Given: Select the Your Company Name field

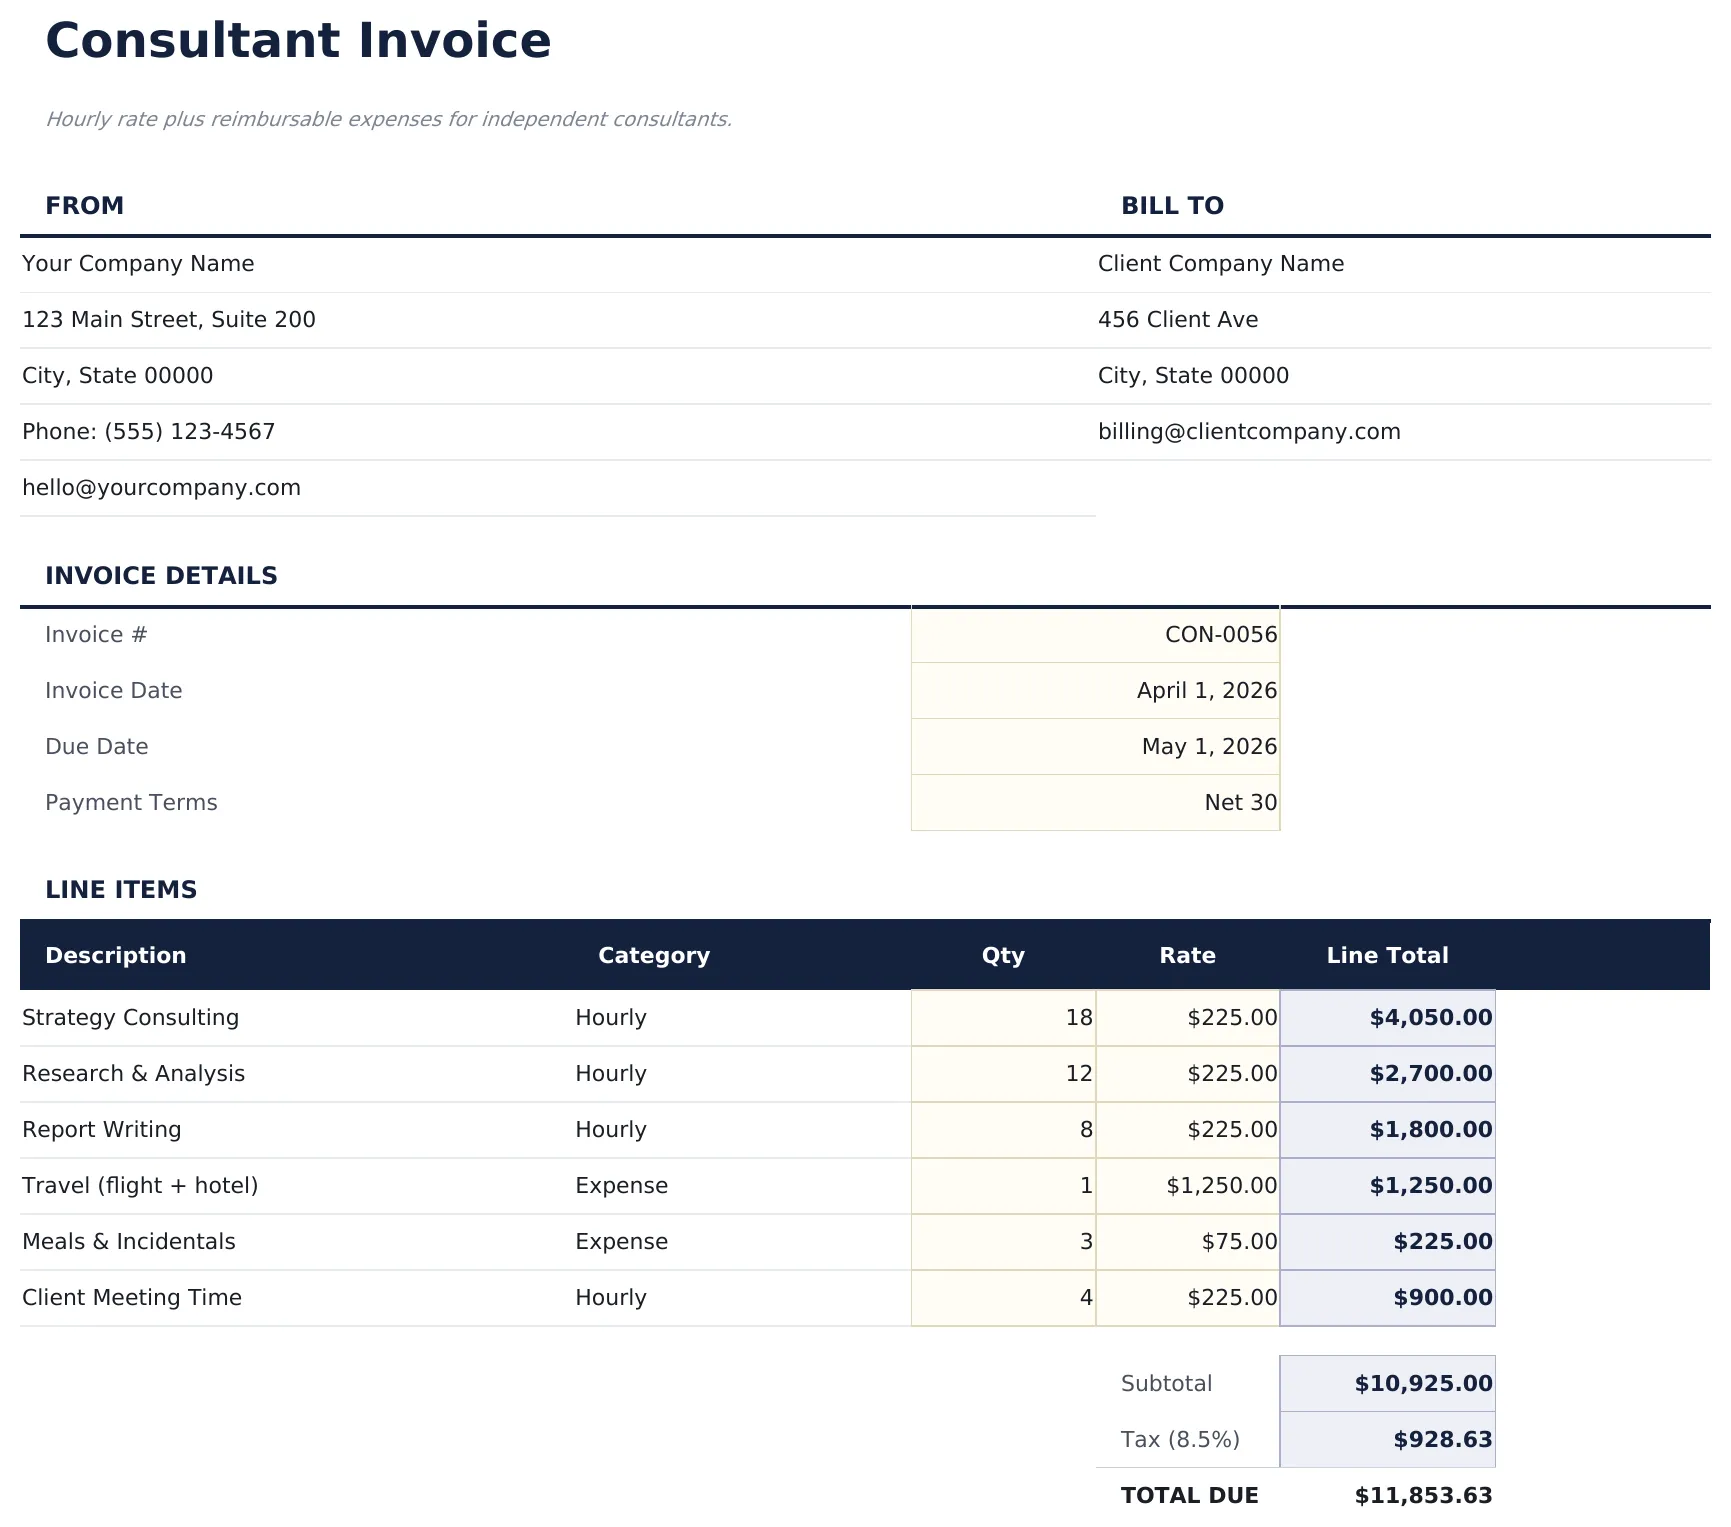Looking at the screenshot, I should pyautogui.click(x=137, y=263).
